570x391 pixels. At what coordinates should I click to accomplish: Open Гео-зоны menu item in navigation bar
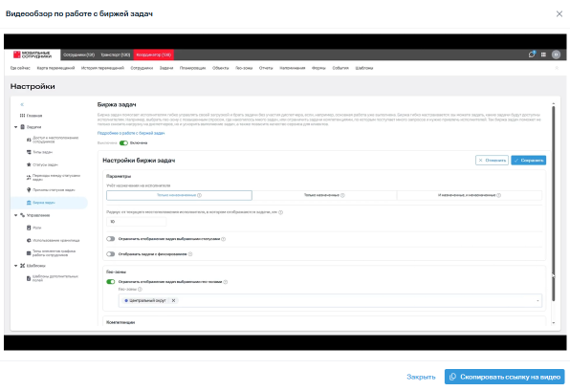point(244,68)
